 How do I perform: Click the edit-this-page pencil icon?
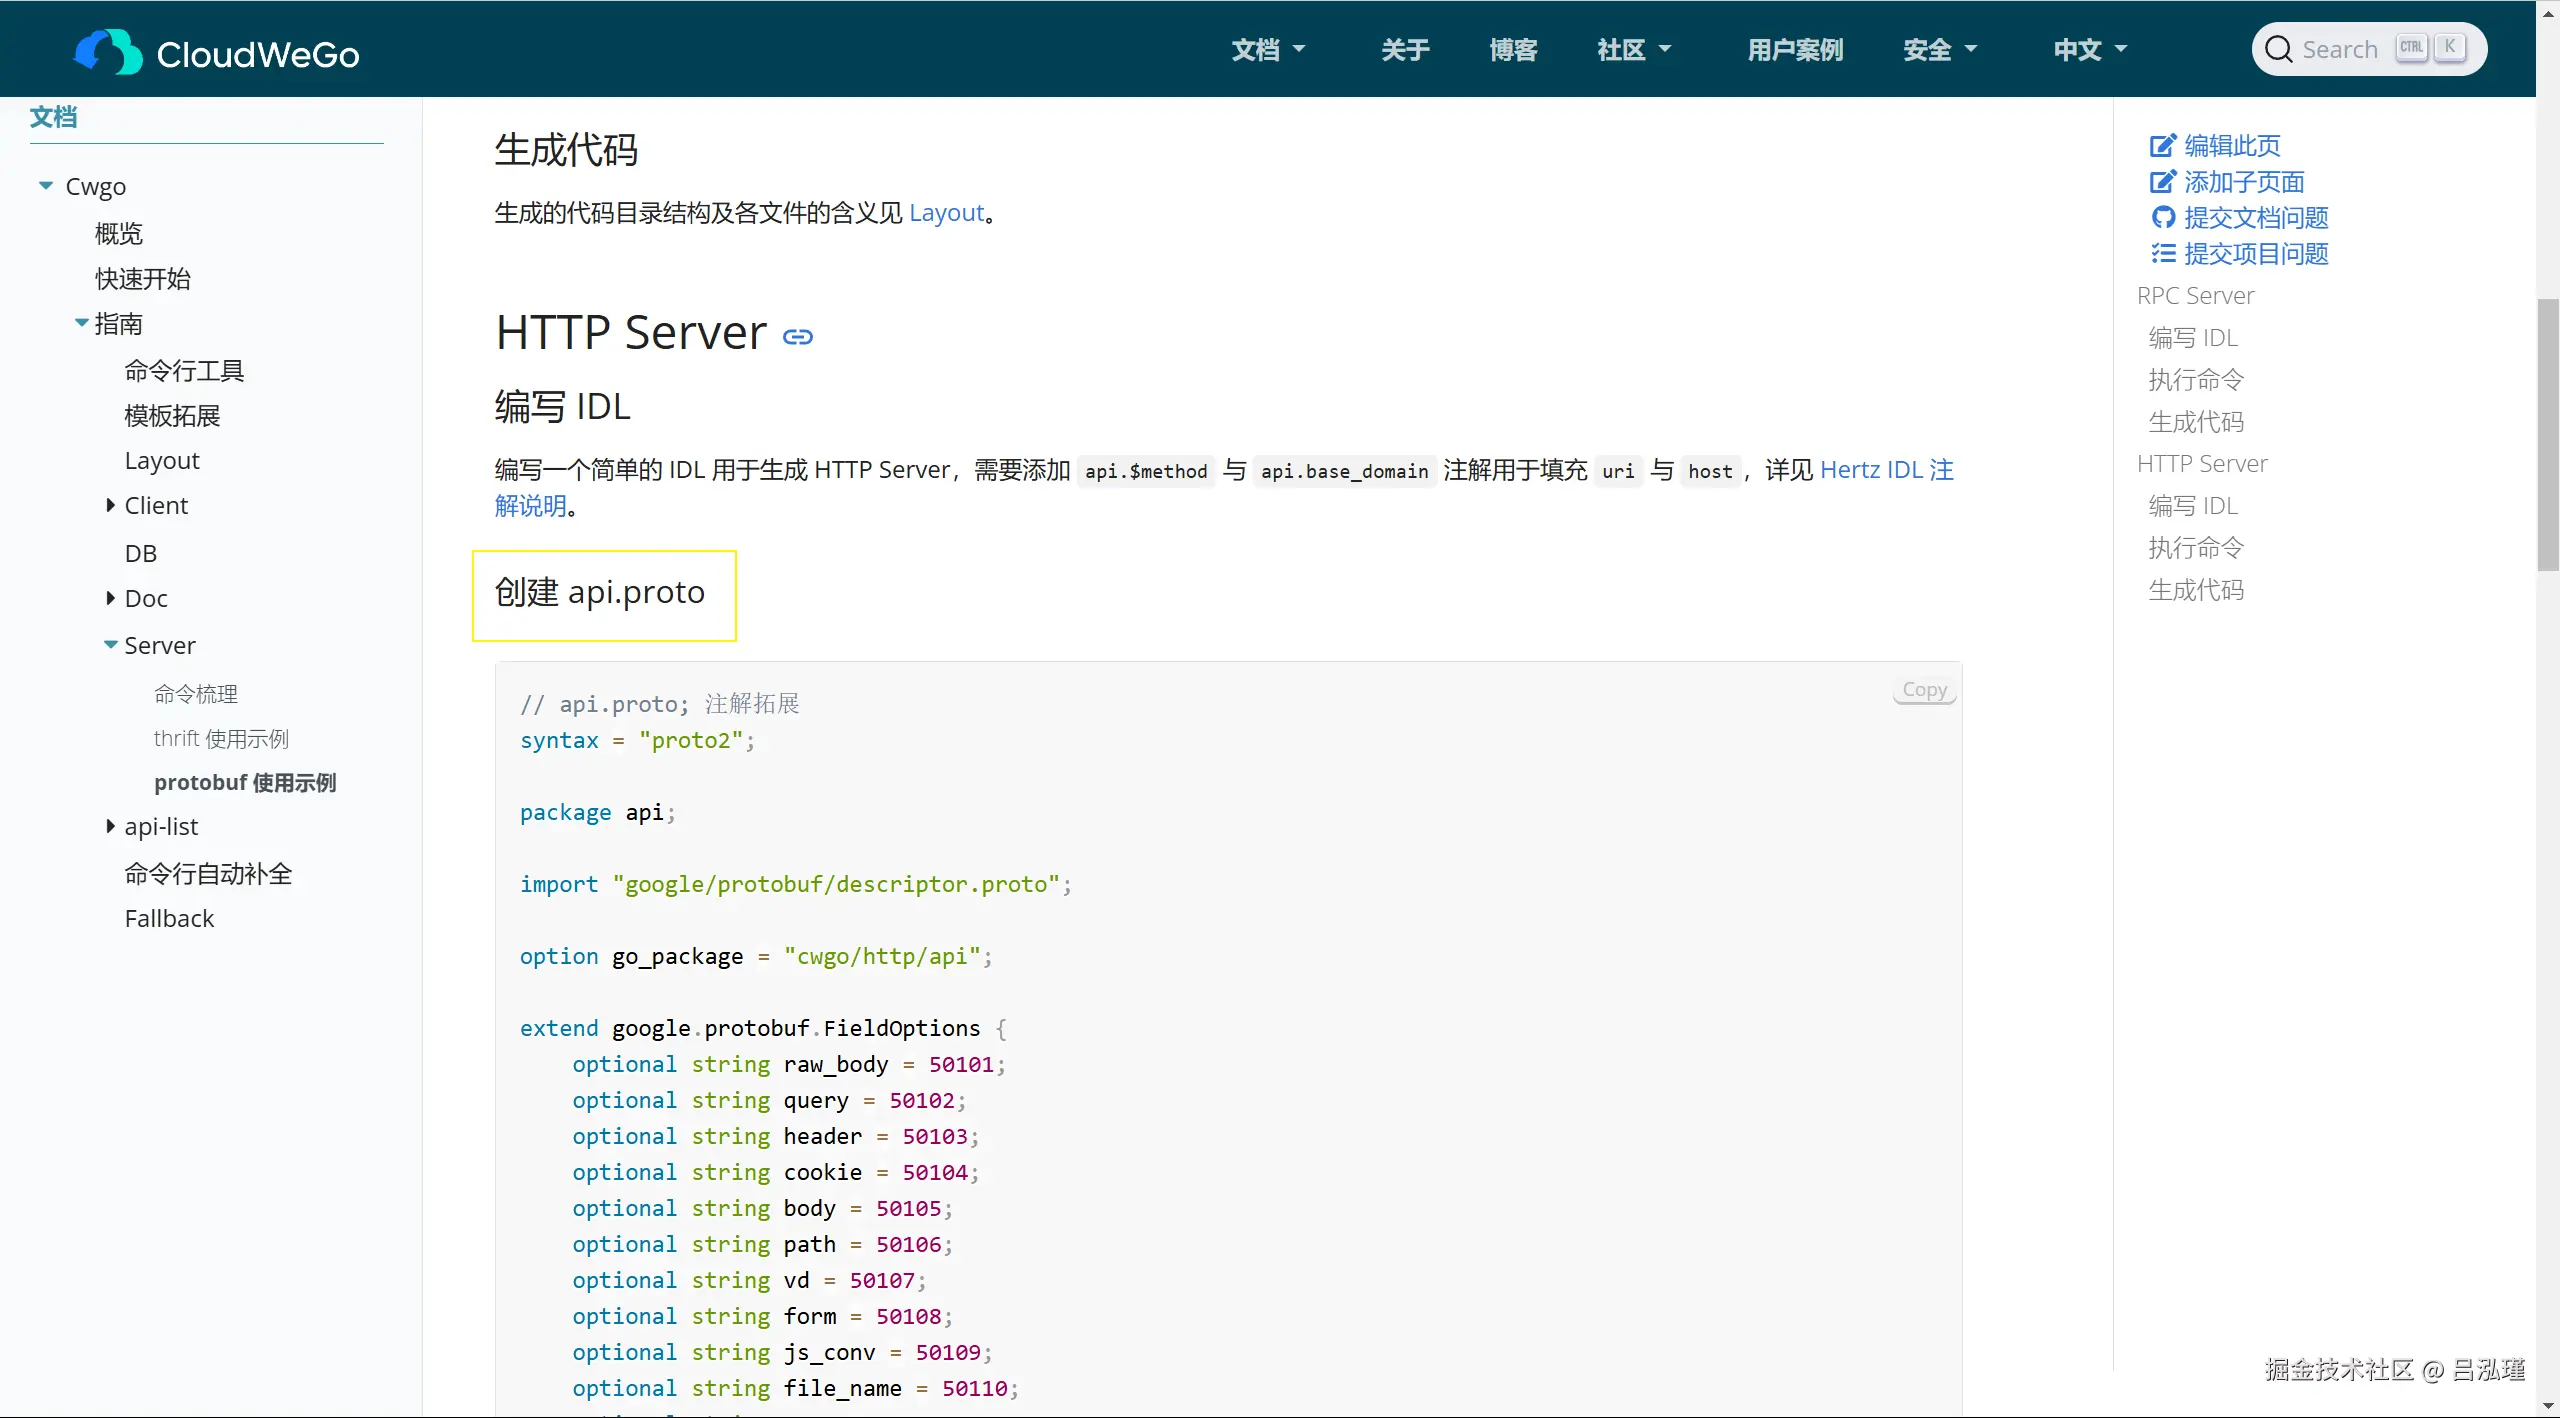(x=2162, y=146)
